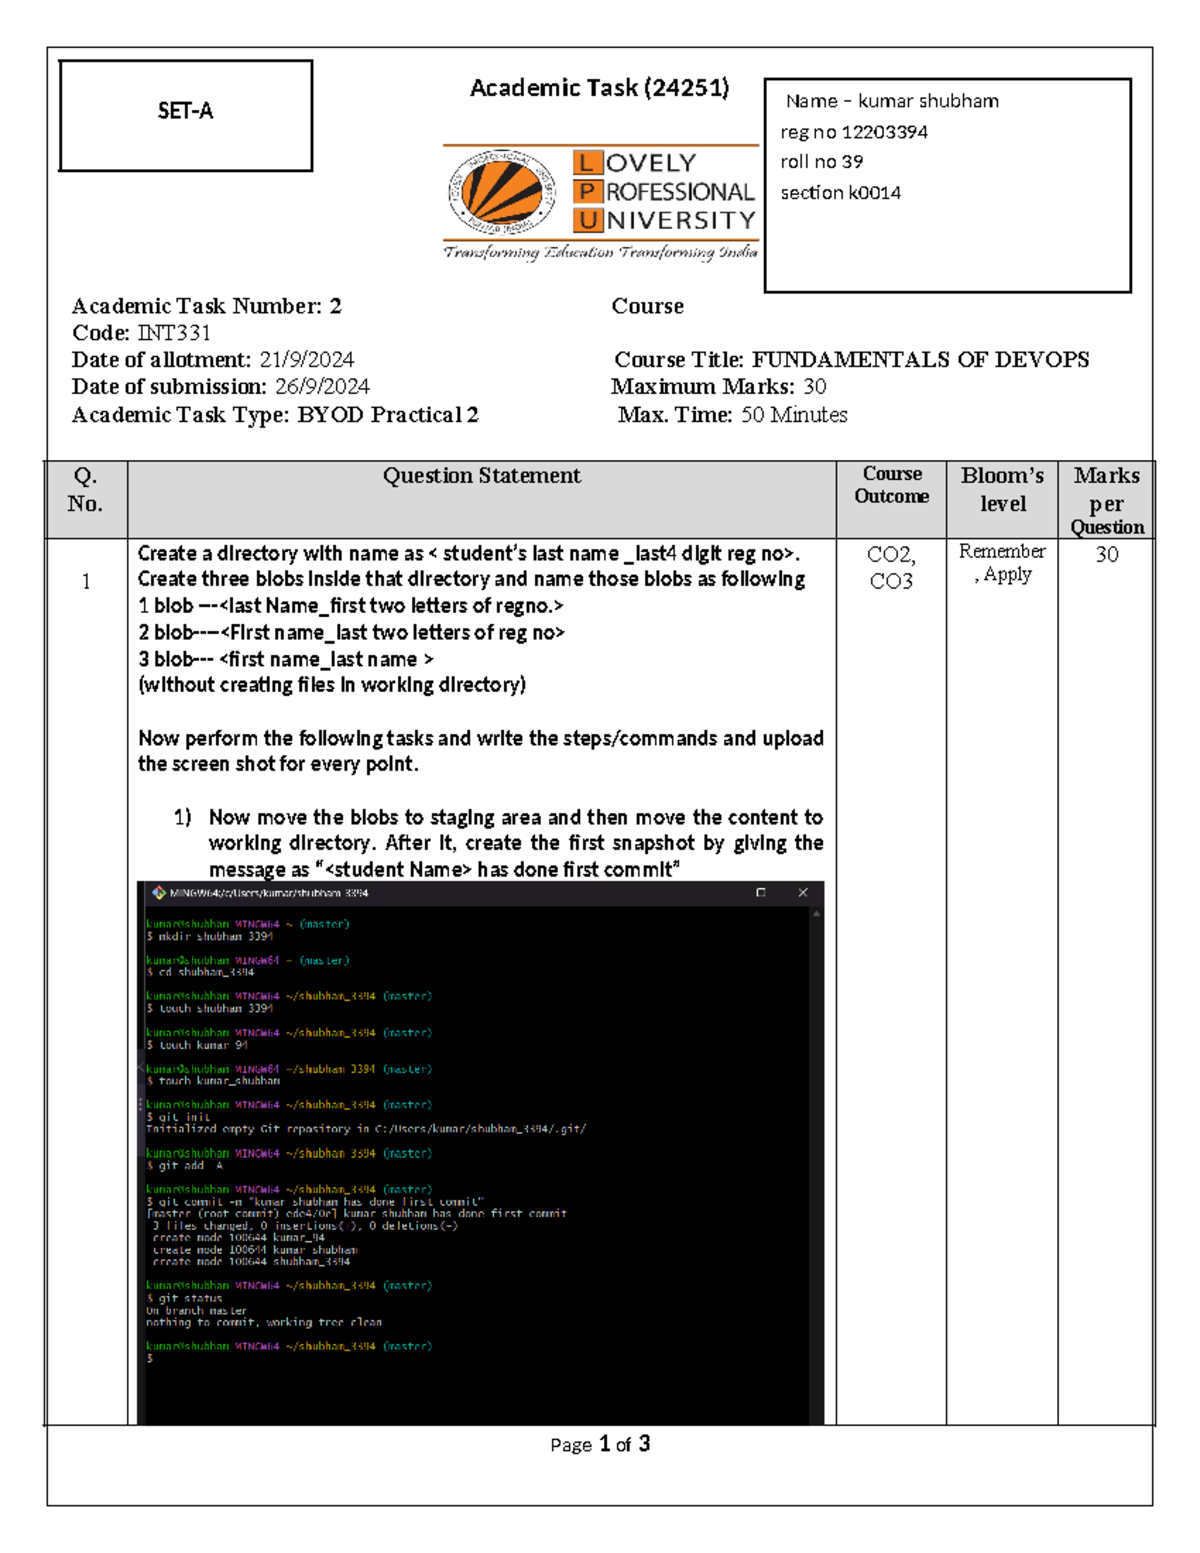Click 'Date of allotment: 21/9/2024'
Image resolution: width=1200 pixels, height=1553 pixels.
pos(213,360)
